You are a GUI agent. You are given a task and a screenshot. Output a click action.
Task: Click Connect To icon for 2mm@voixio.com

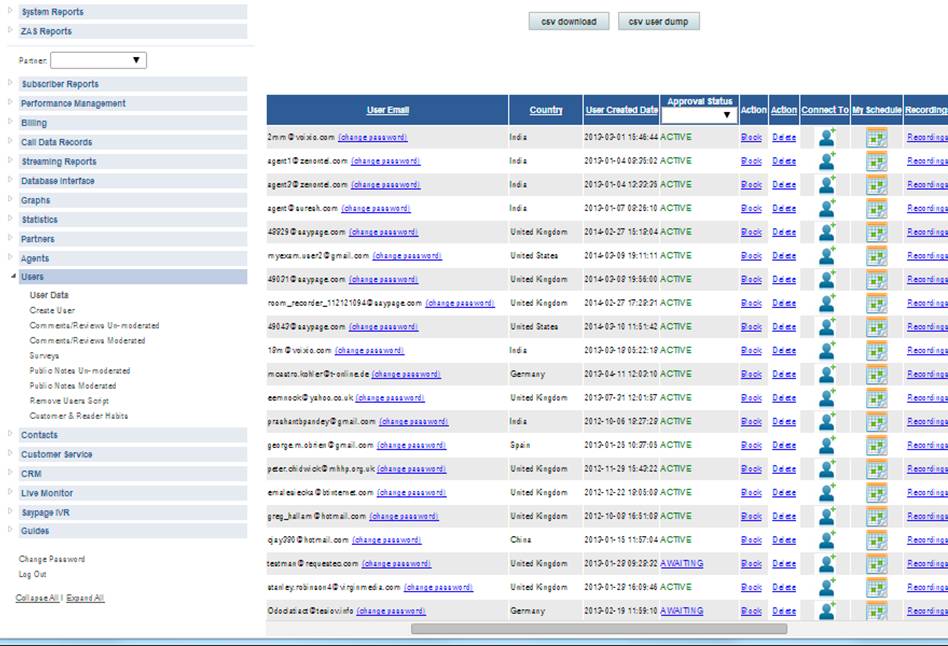tap(826, 138)
